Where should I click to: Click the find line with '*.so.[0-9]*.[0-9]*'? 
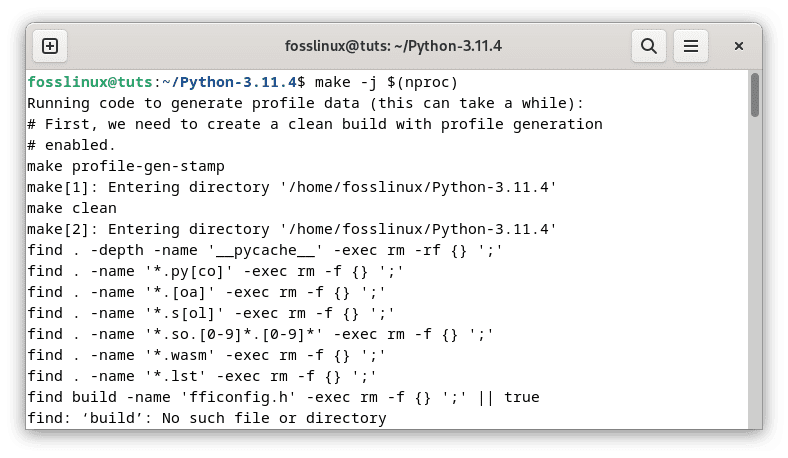(260, 334)
